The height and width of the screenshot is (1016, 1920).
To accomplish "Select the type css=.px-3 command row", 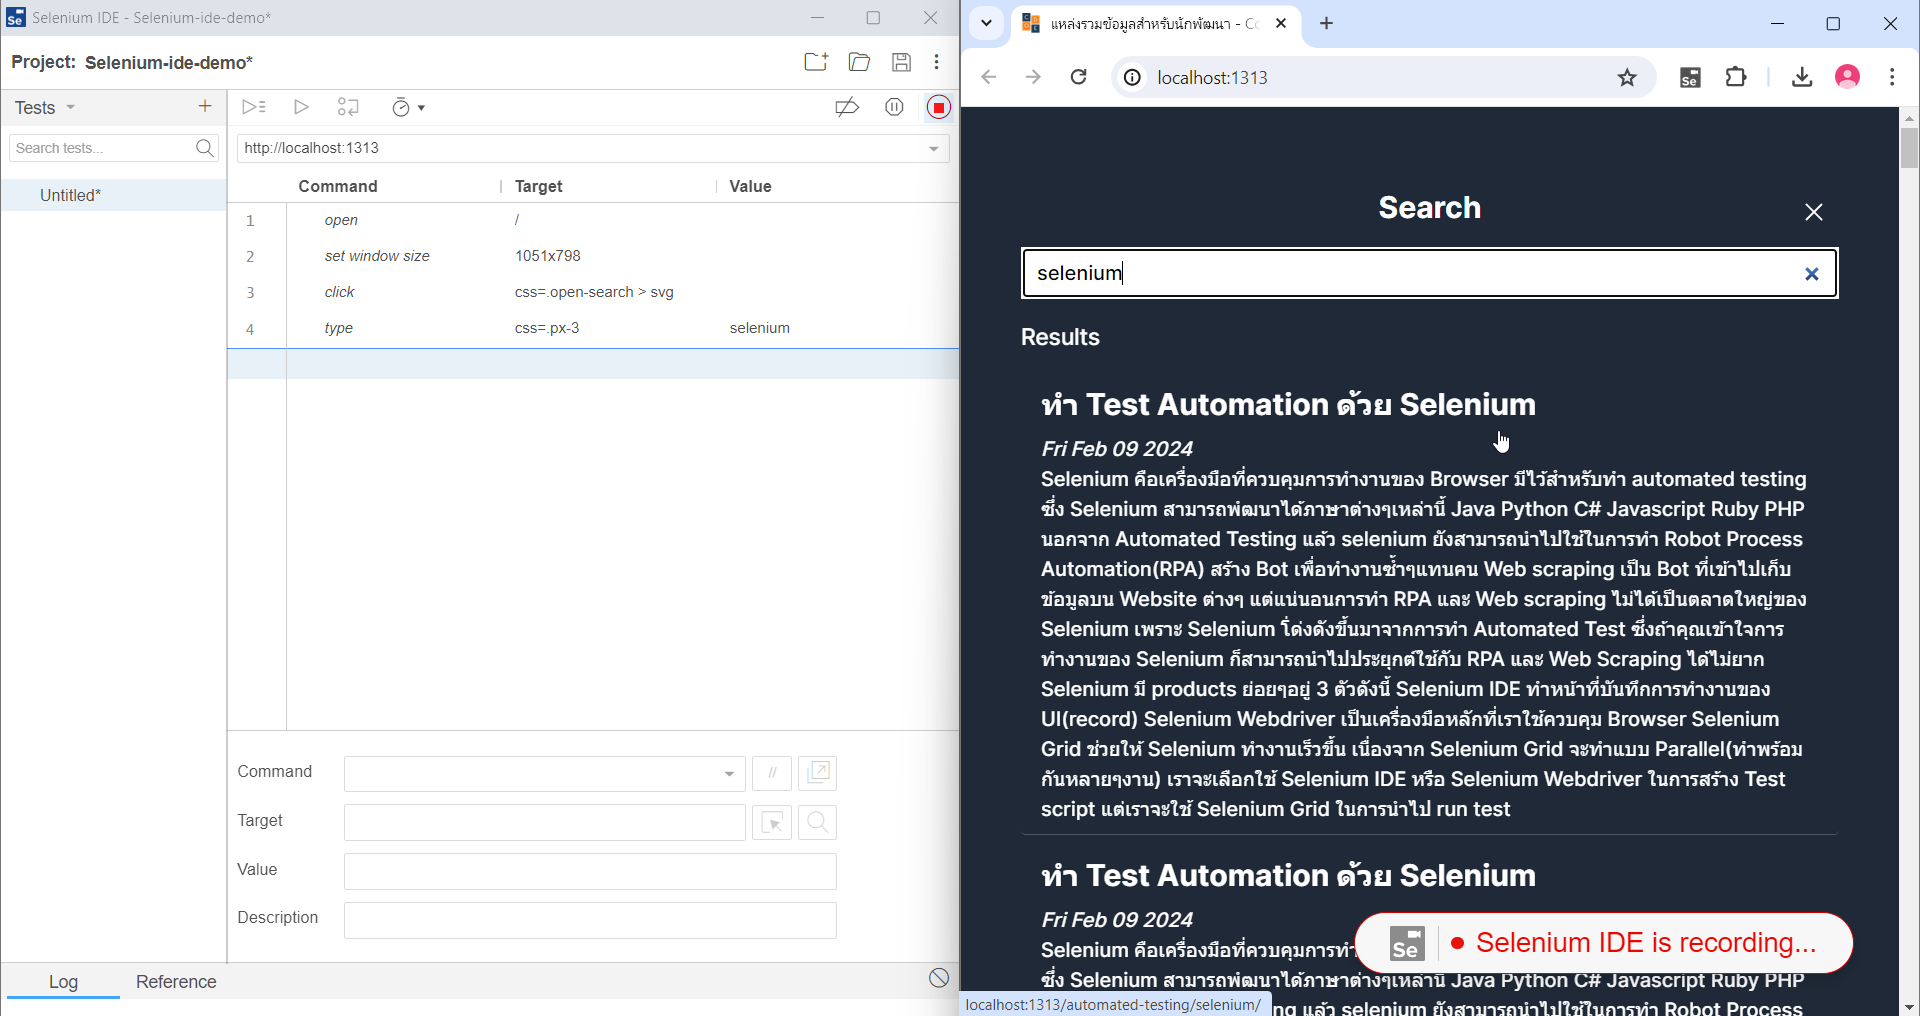I will (x=593, y=328).
